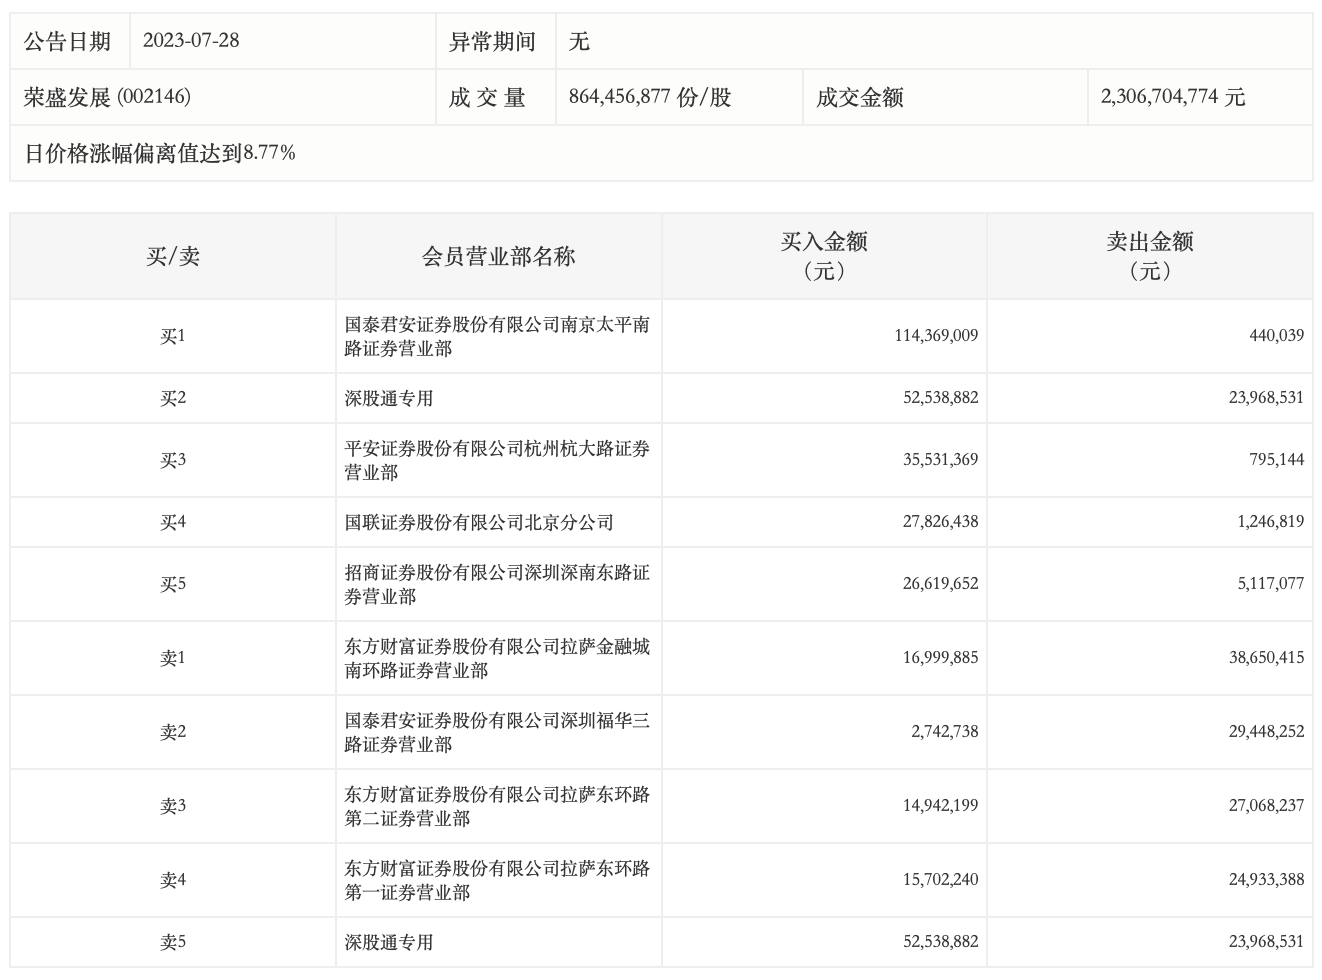
Task: Select 国泰君安证券 南京太平南路 branch name
Action: pos(497,337)
